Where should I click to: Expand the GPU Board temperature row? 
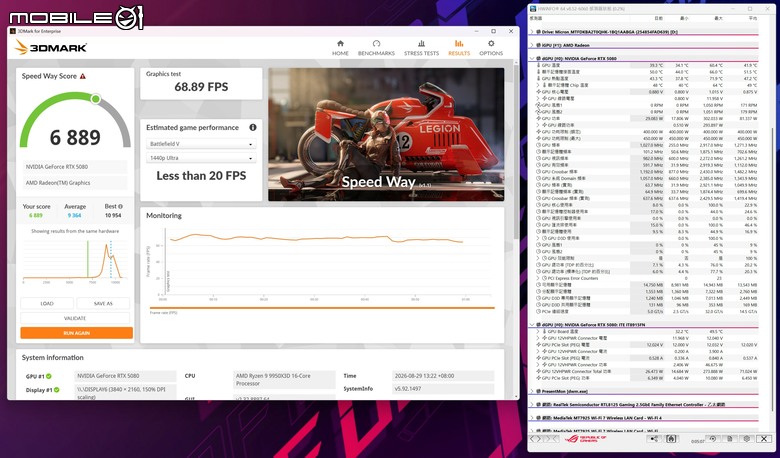pos(538,331)
